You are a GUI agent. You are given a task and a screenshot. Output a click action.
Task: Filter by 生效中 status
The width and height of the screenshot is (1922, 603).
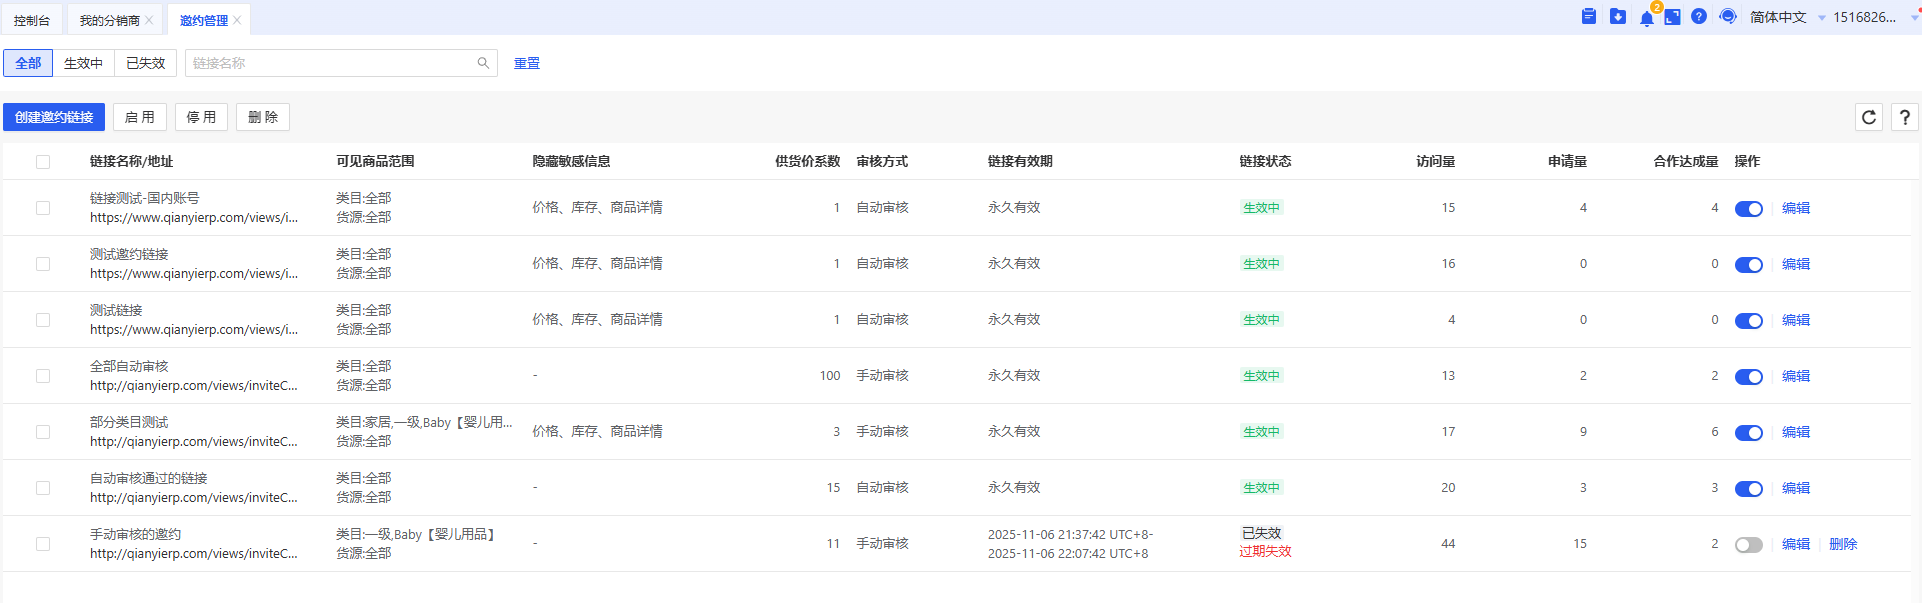tap(83, 63)
